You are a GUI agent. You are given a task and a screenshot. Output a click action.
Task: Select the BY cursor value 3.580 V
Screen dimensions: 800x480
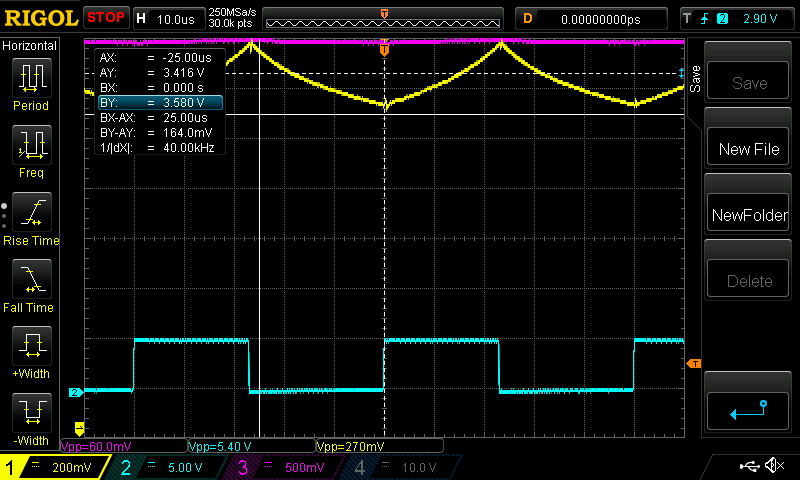(160, 102)
